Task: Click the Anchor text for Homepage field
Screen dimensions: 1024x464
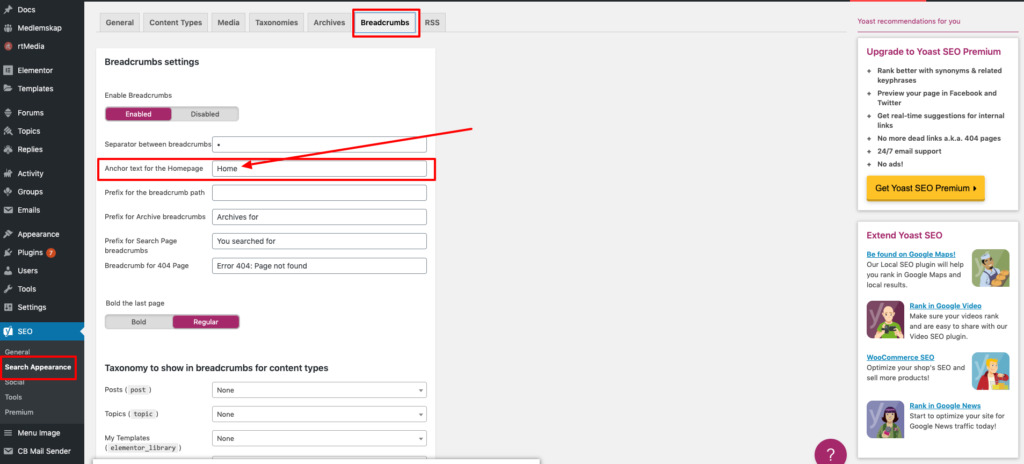Action: [x=319, y=169]
